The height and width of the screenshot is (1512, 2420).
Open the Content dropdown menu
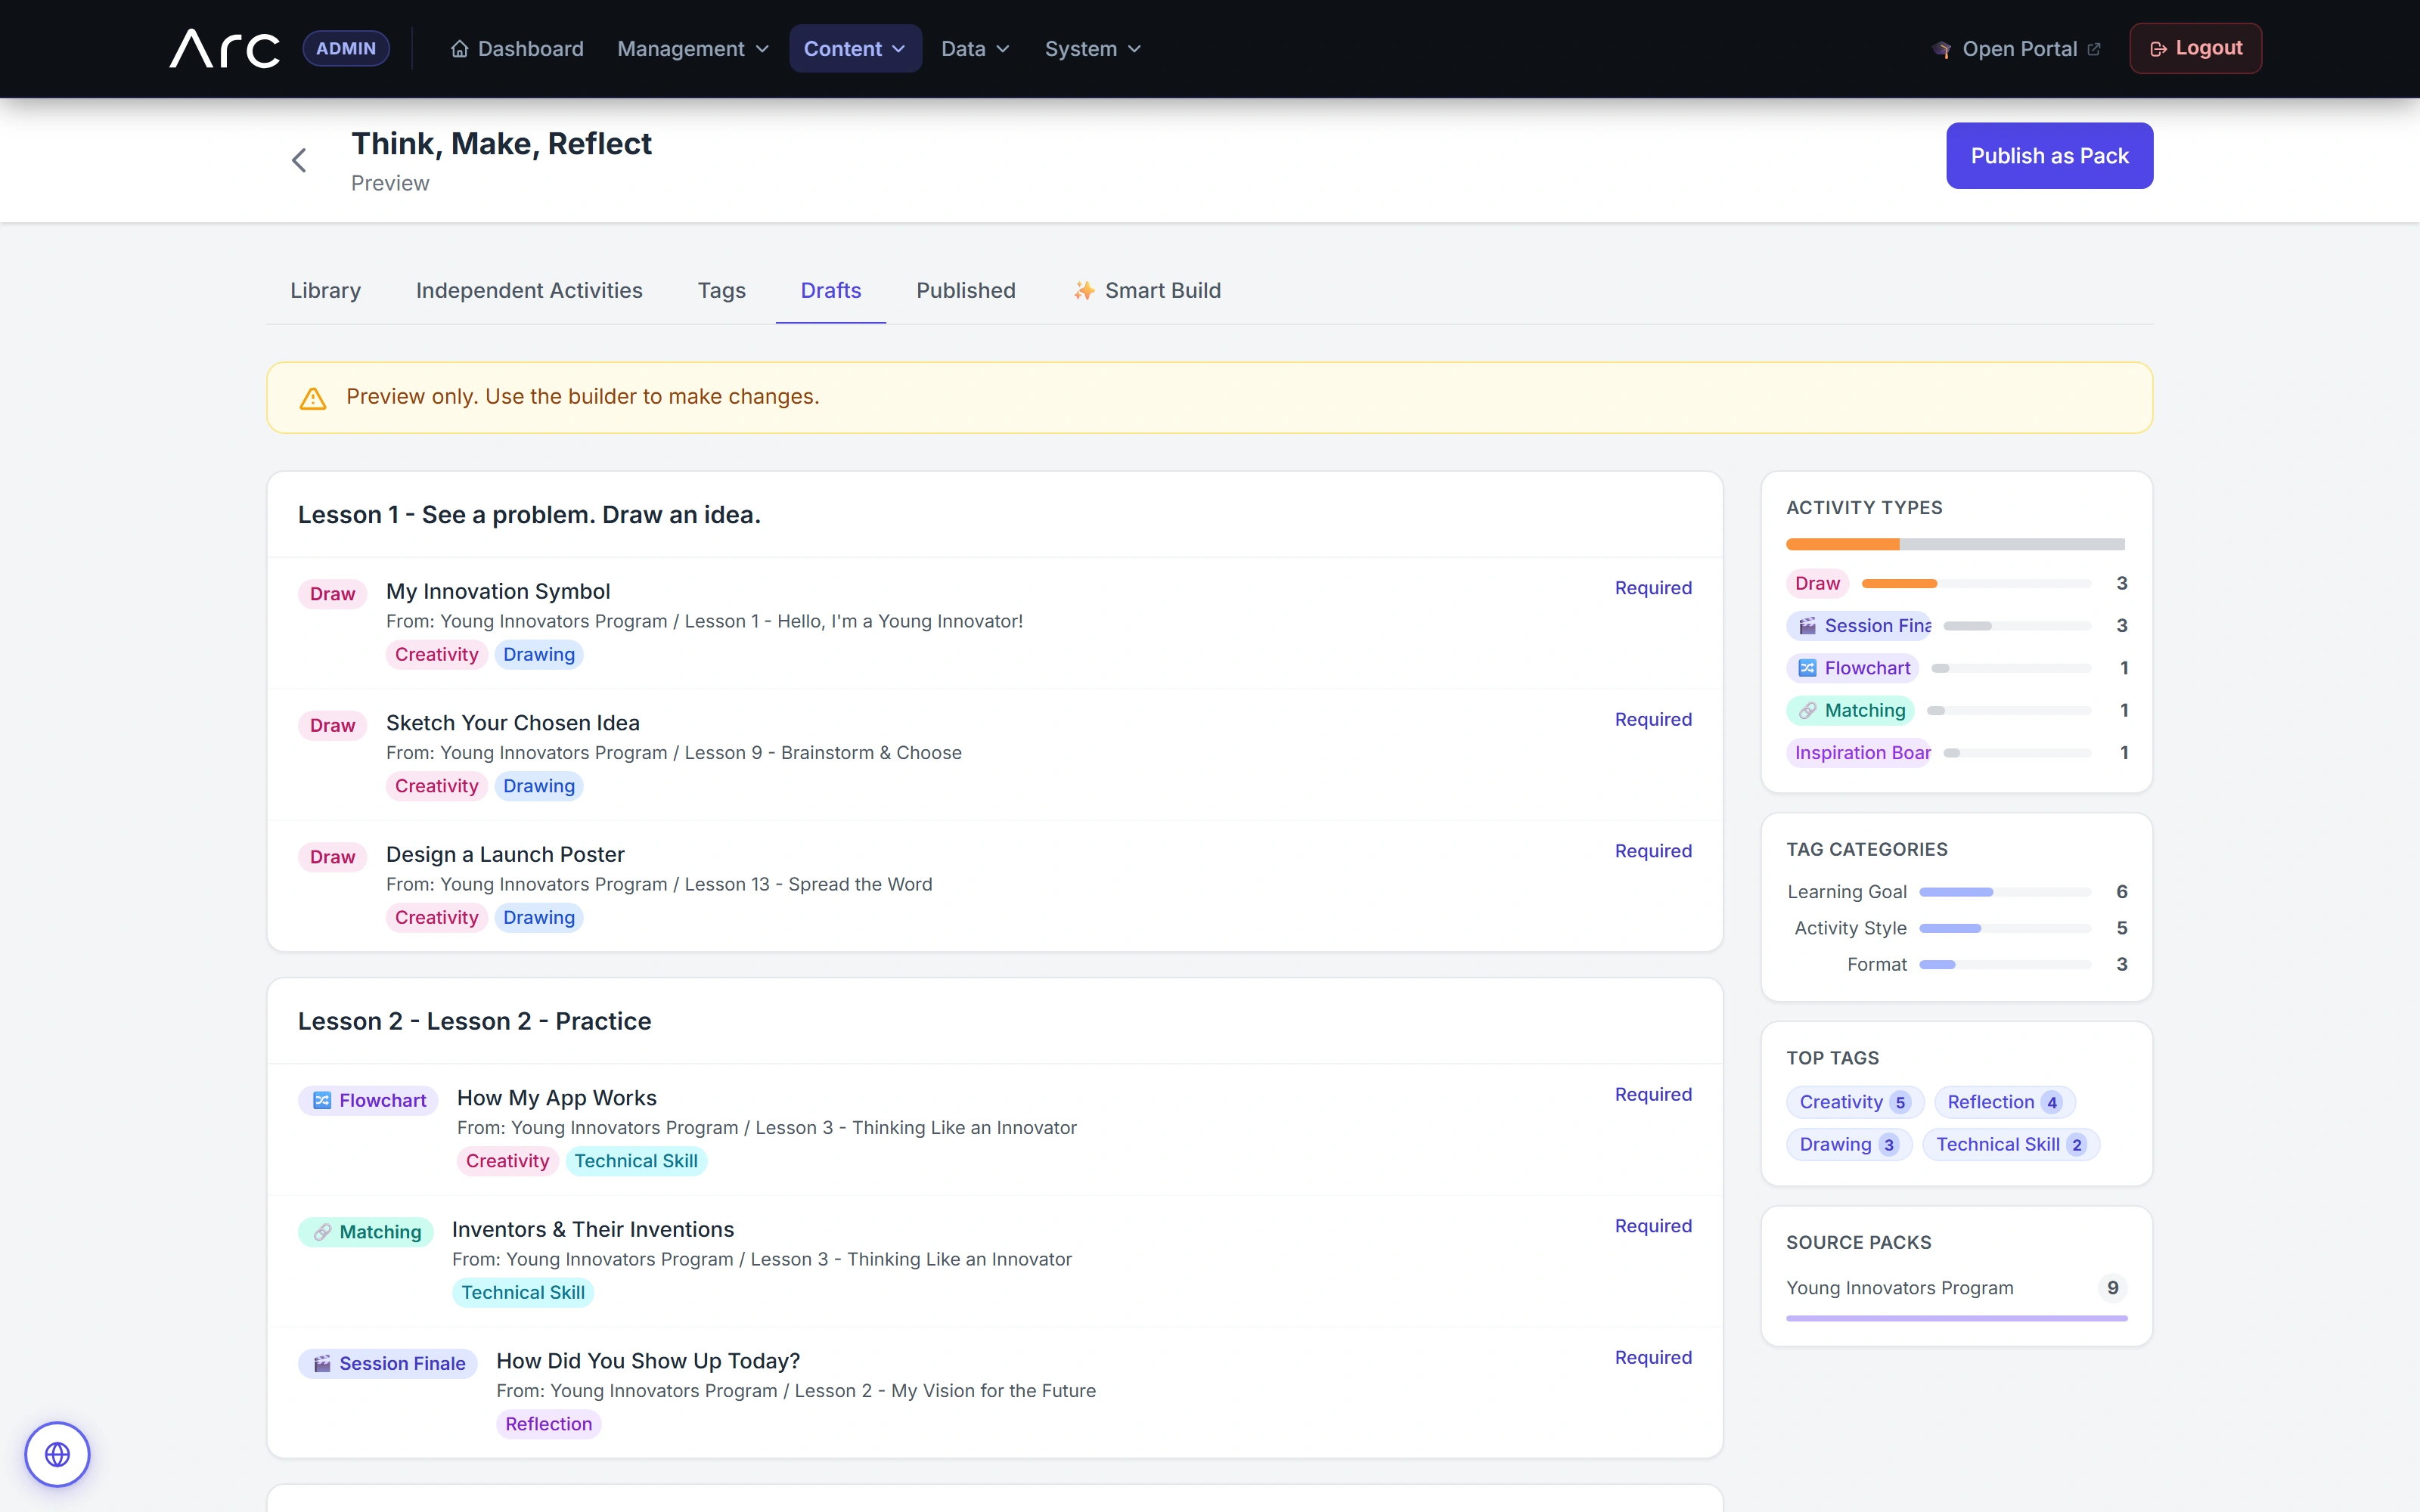[x=855, y=49]
